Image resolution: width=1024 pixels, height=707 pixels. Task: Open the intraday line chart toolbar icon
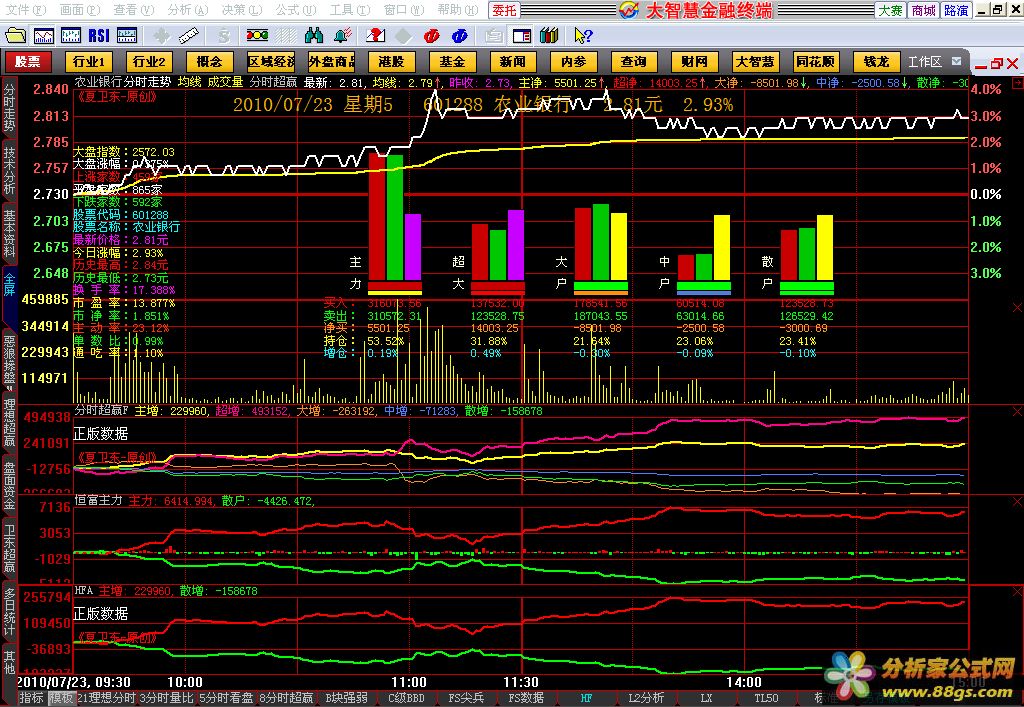pos(44,35)
